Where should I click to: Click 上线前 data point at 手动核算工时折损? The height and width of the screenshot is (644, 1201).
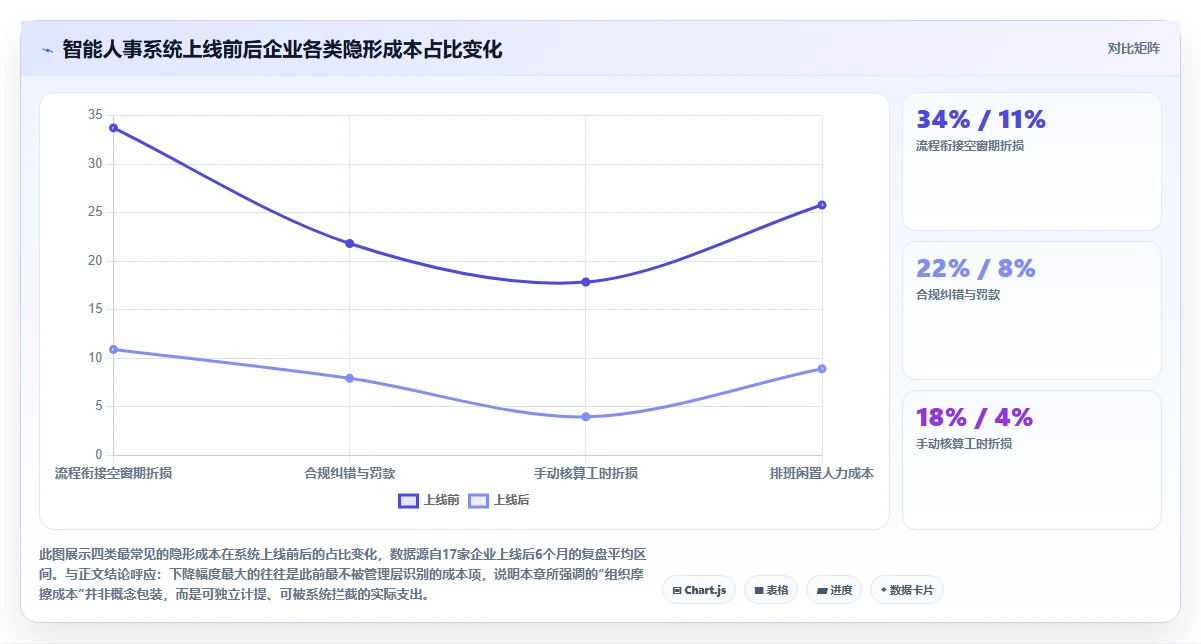[586, 282]
